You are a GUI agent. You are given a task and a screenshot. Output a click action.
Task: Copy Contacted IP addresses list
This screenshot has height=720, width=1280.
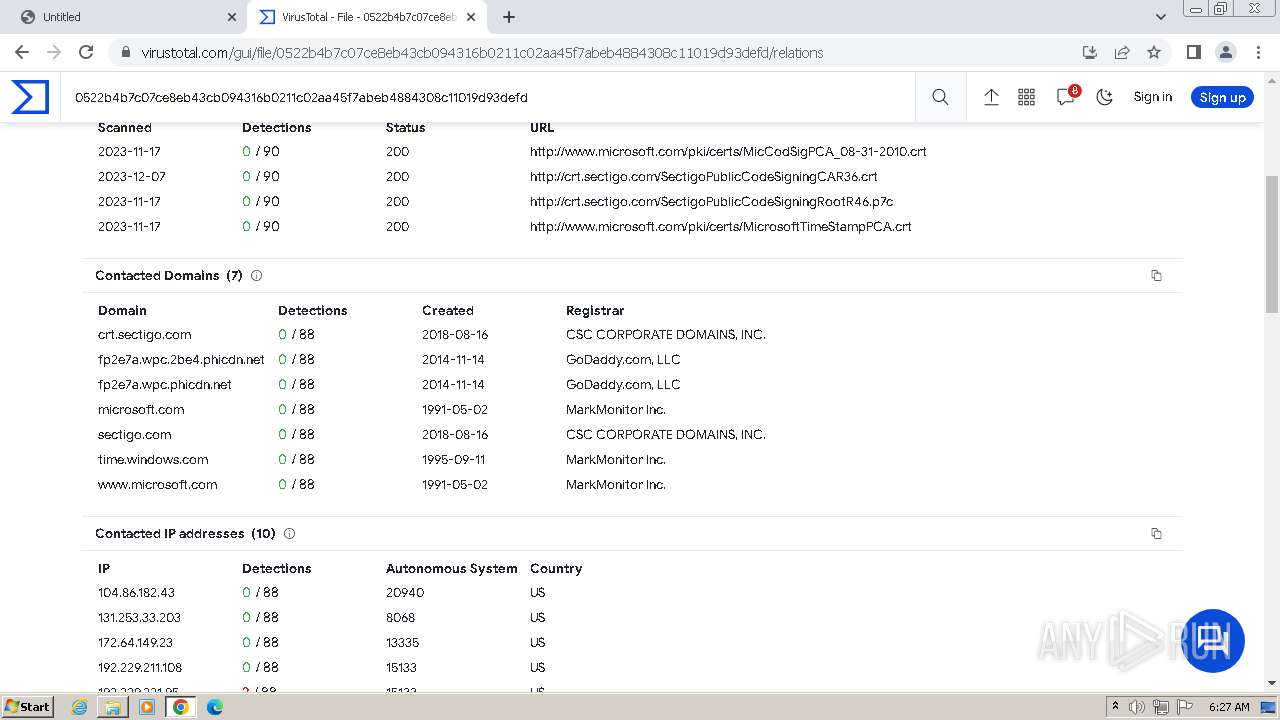tap(1156, 533)
